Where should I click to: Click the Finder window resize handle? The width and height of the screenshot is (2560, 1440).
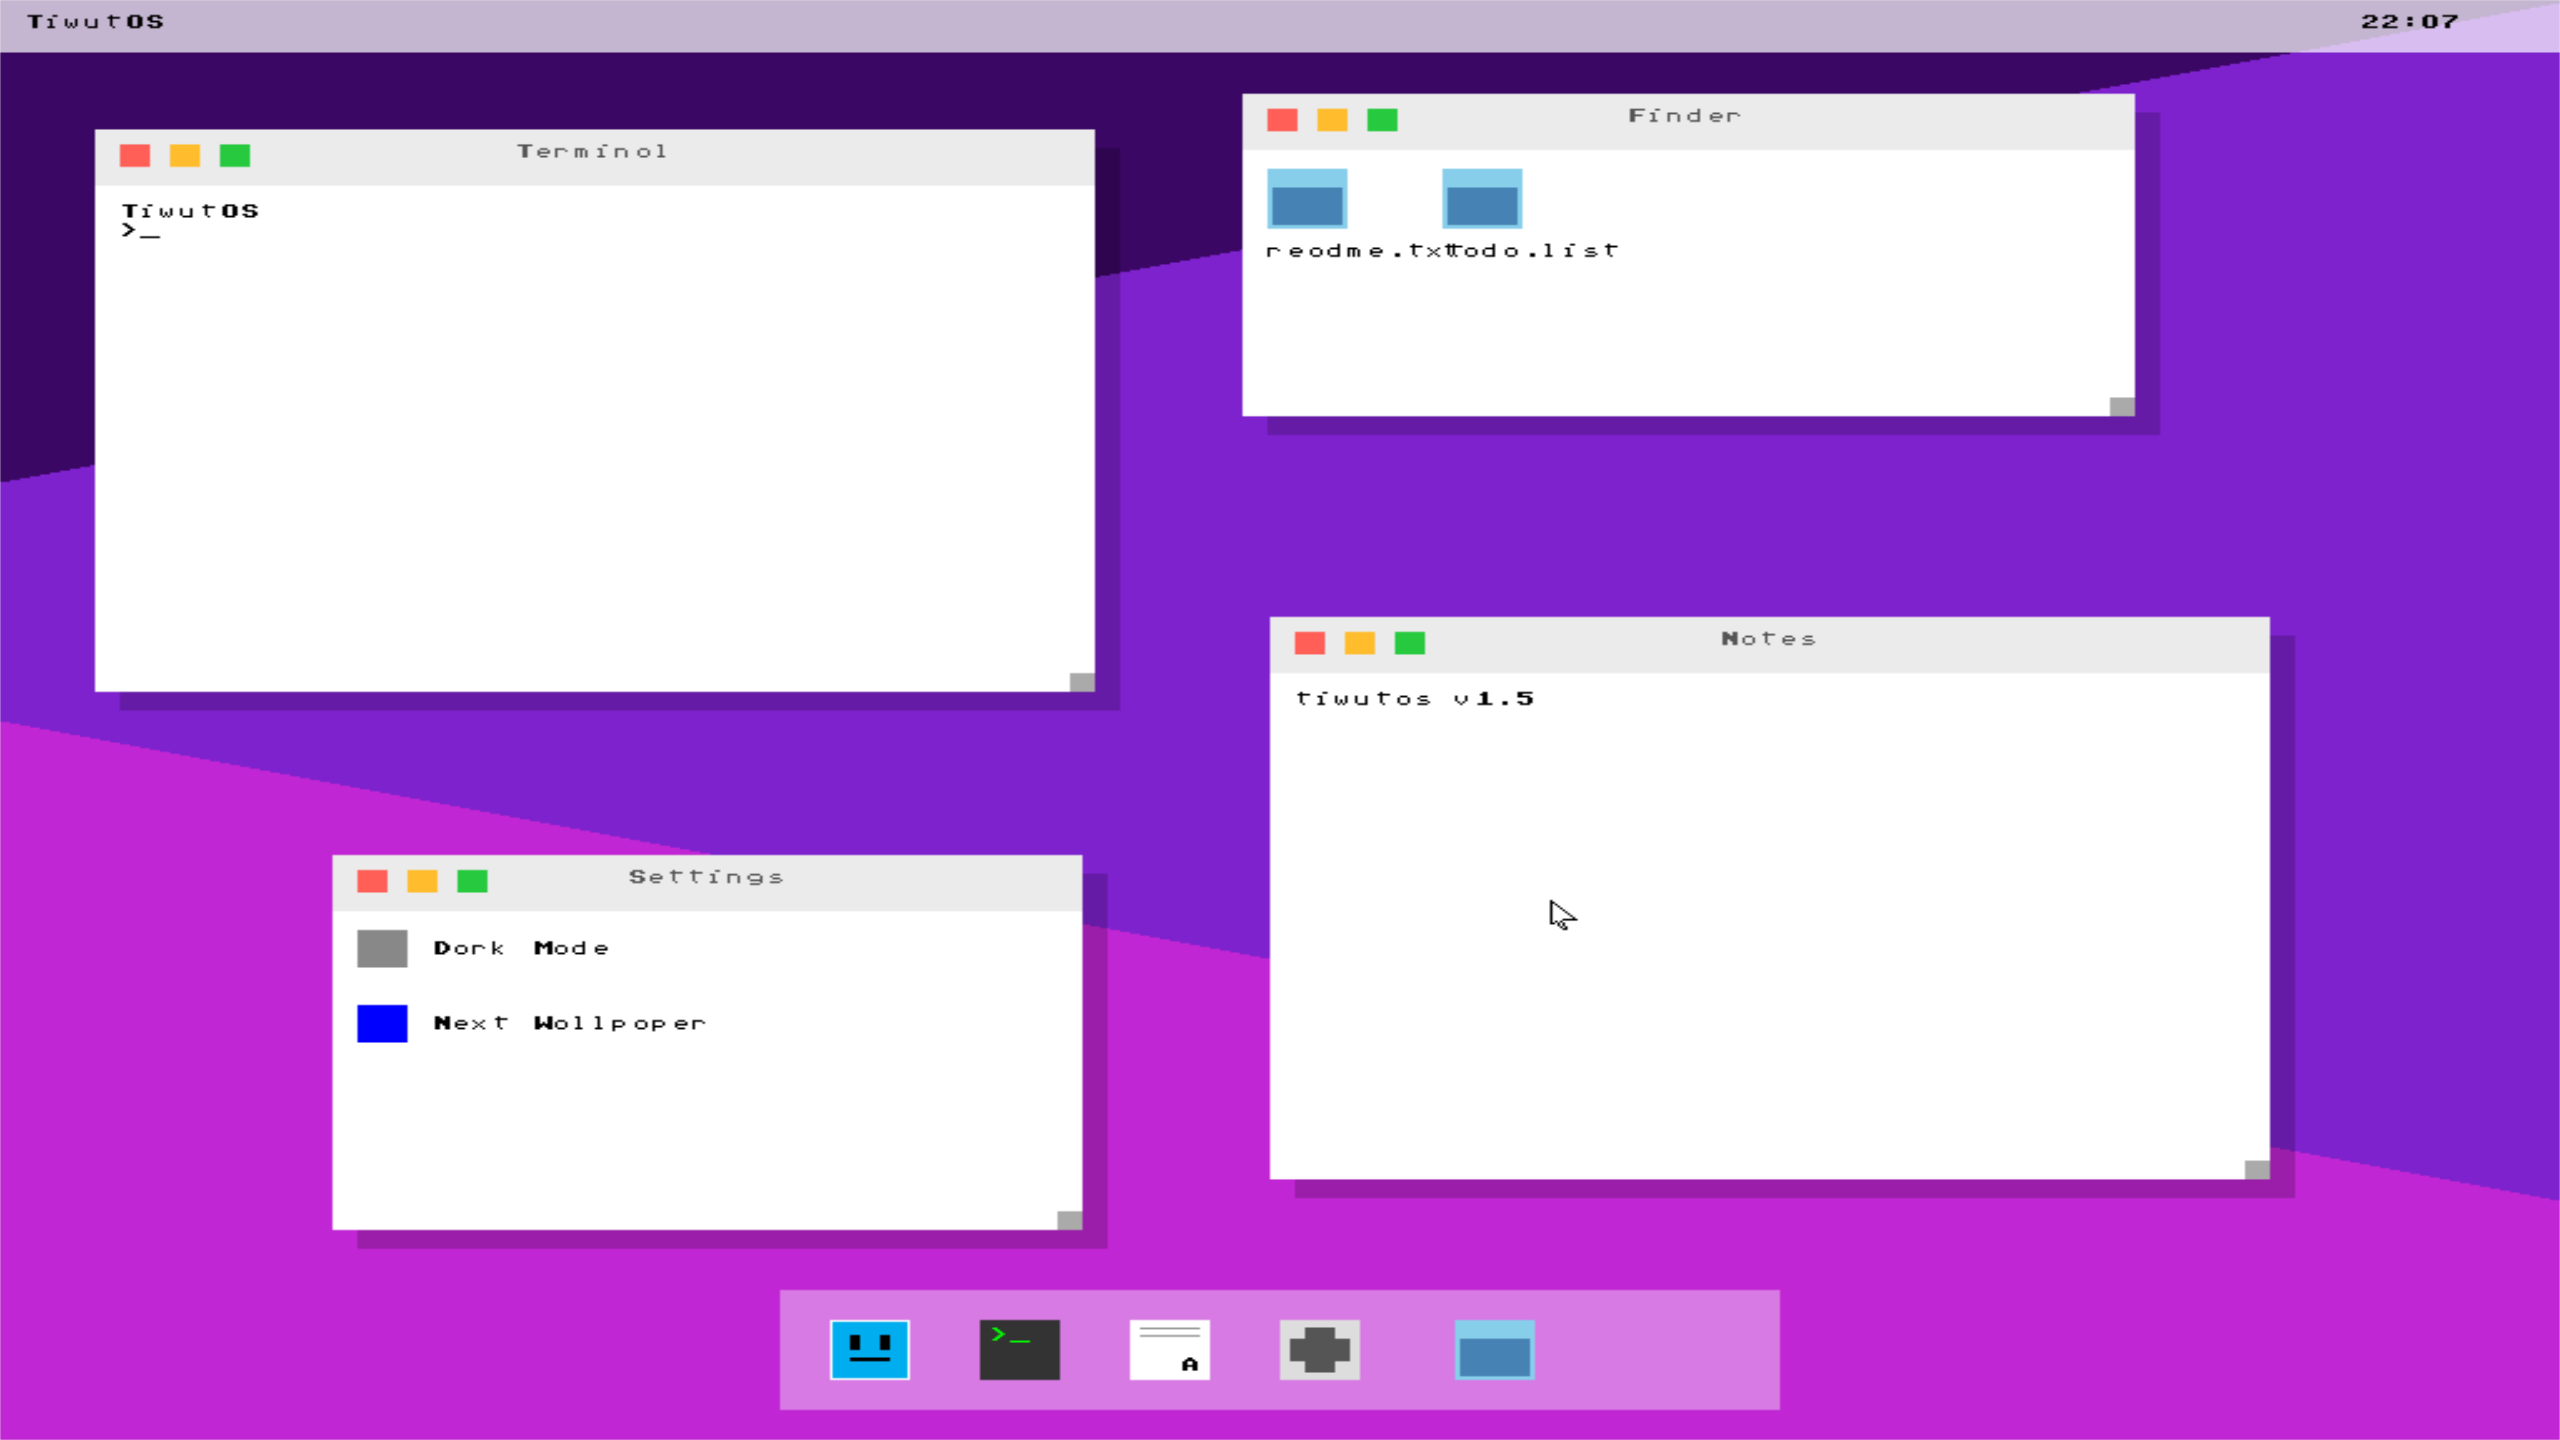tap(2122, 406)
